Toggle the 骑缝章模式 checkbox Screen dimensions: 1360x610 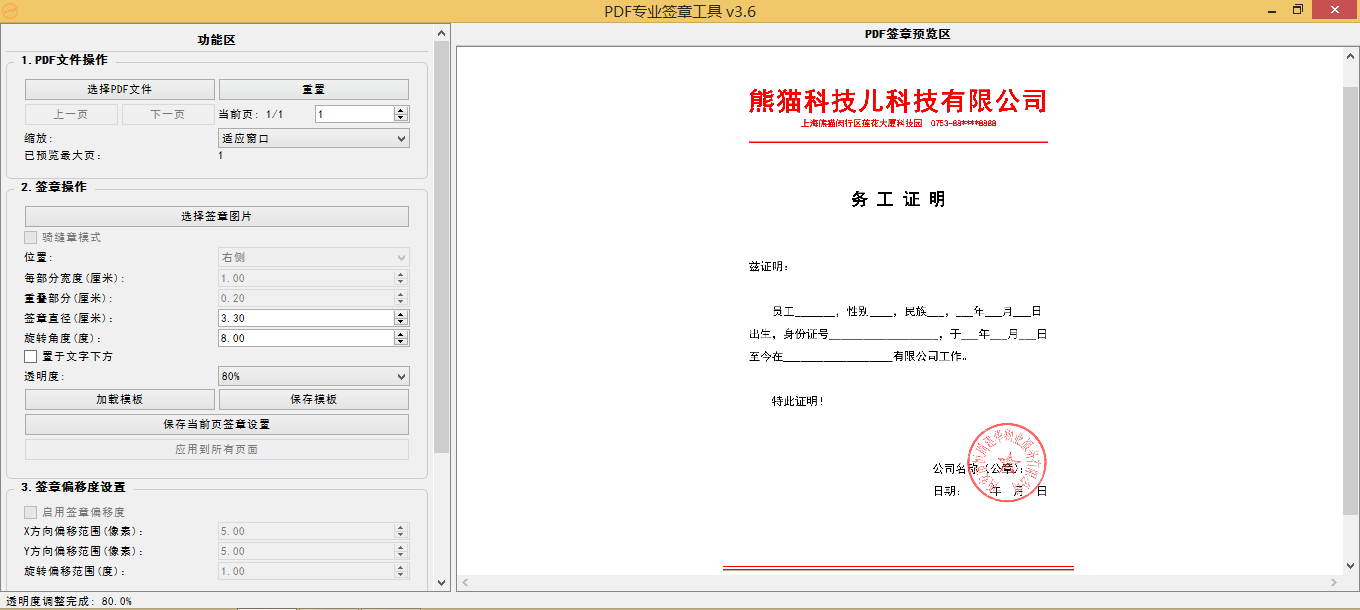(31, 238)
